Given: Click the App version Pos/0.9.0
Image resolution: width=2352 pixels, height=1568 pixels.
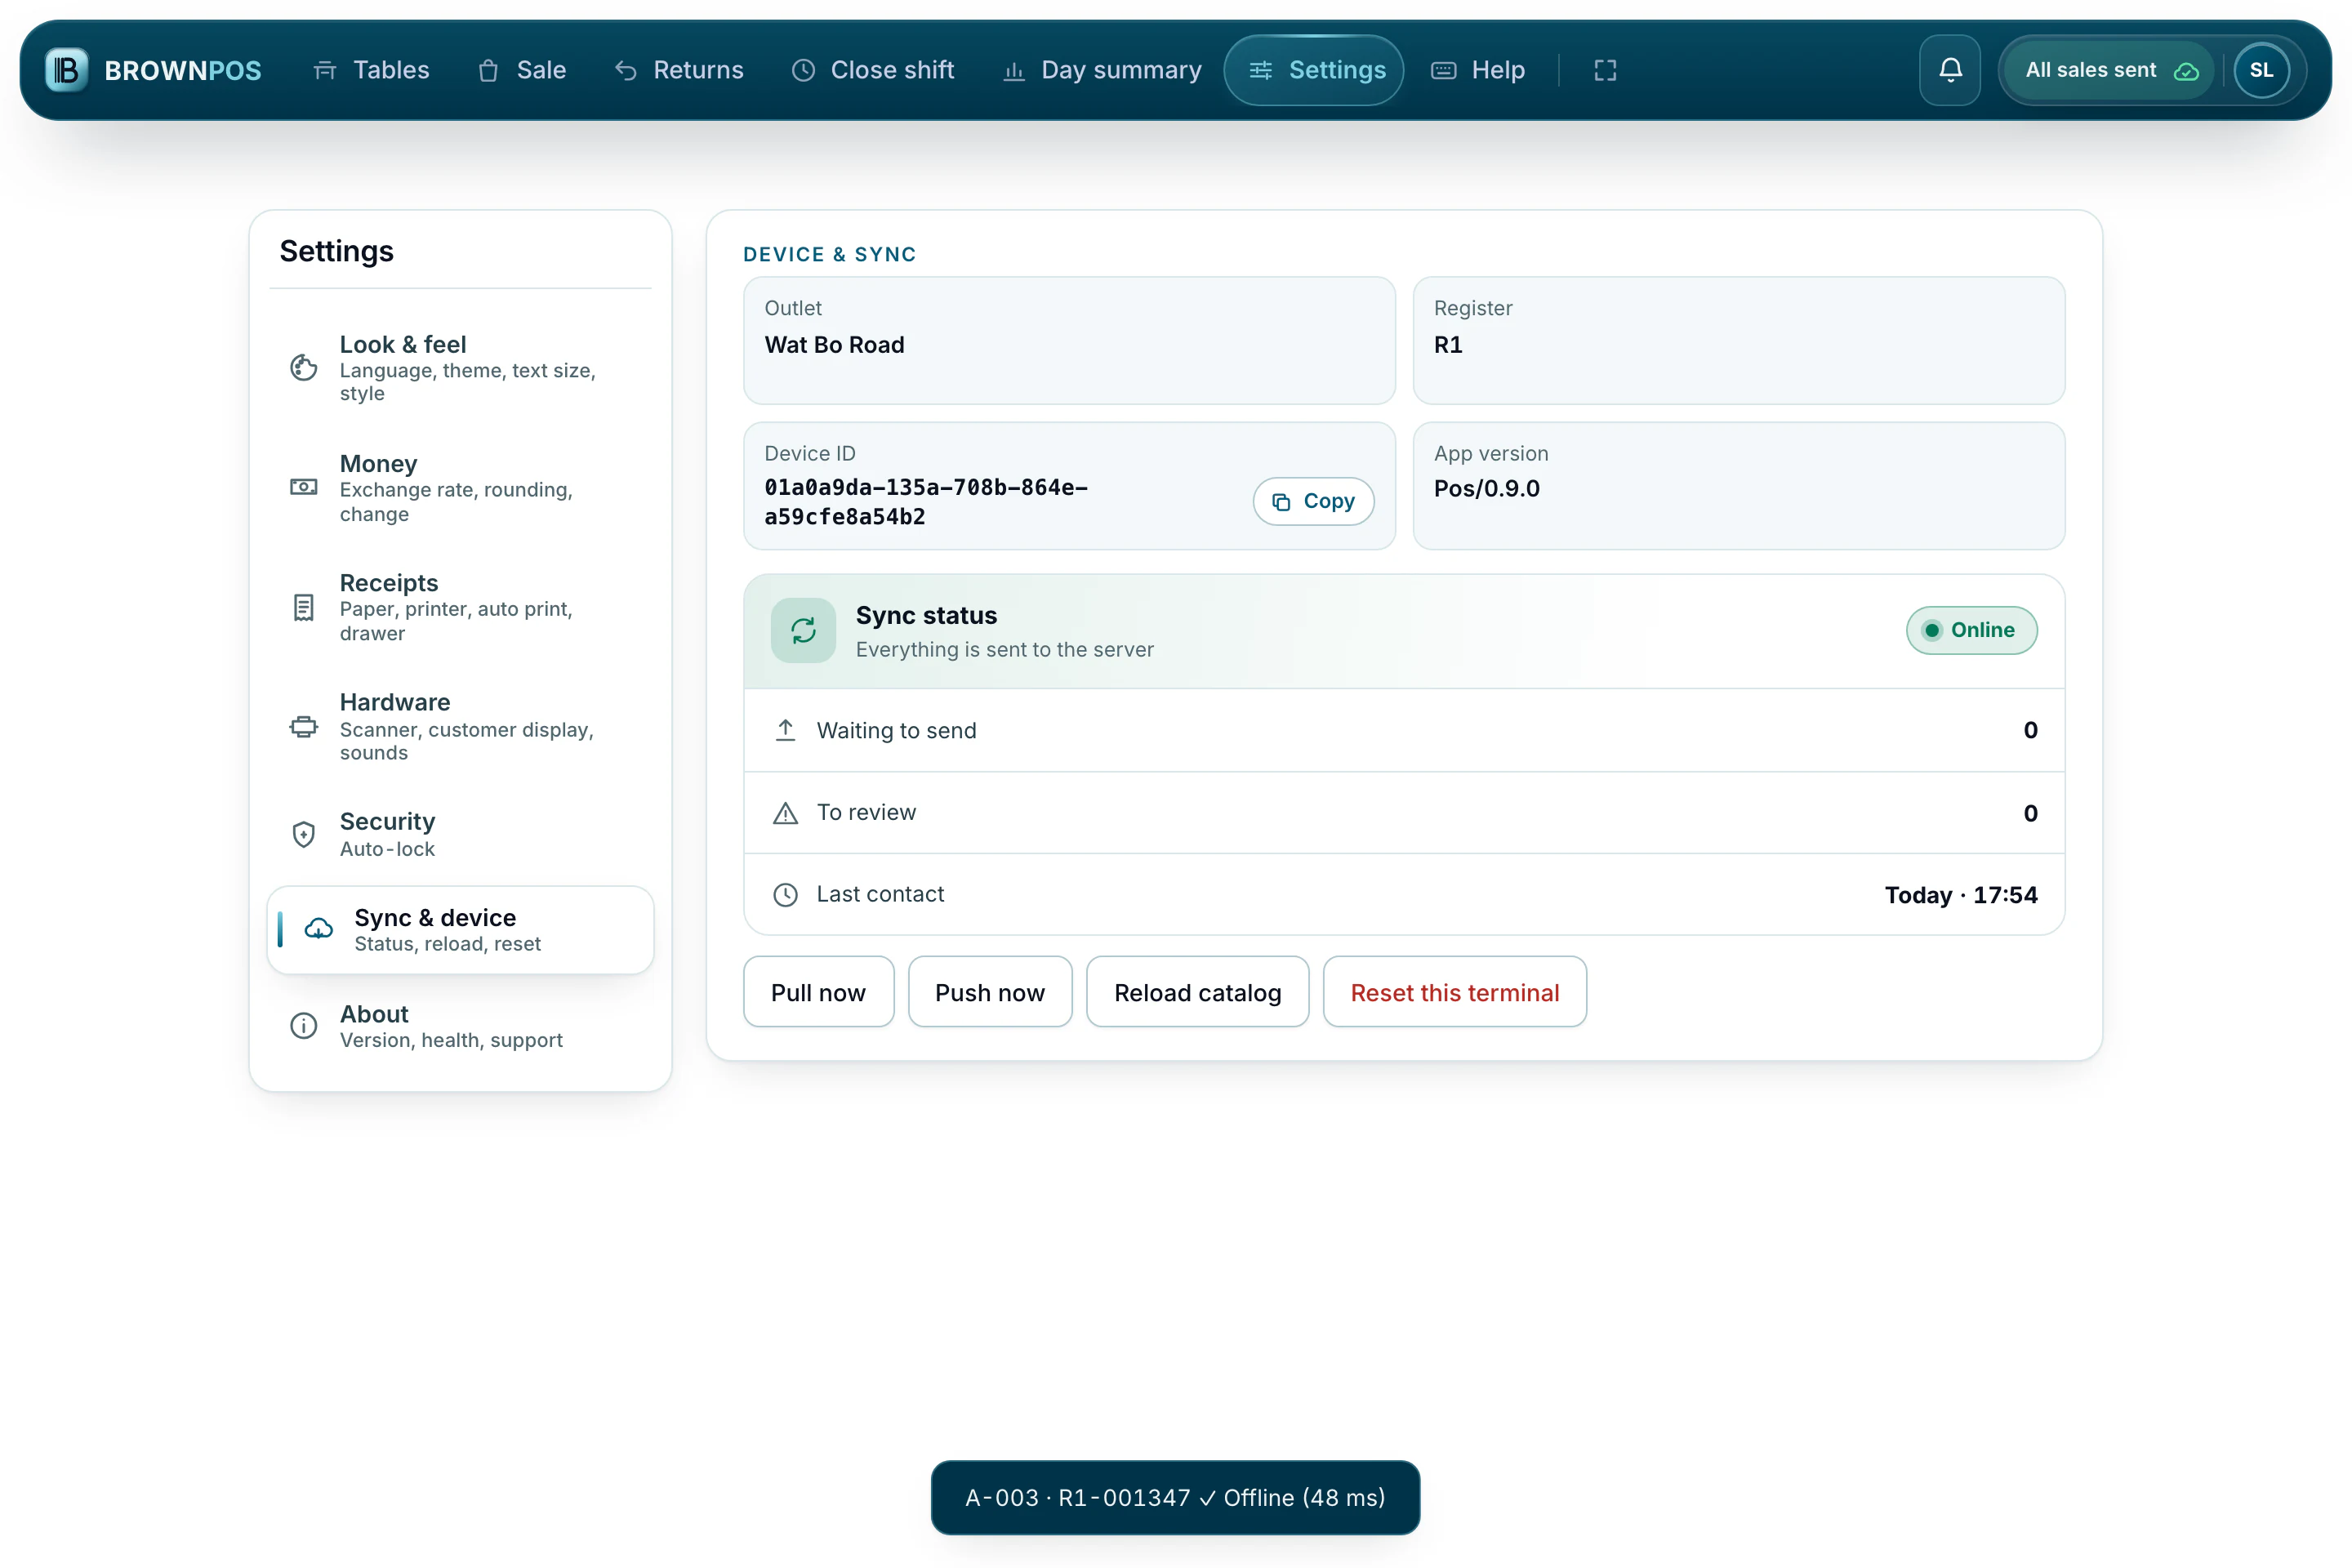Looking at the screenshot, I should 1487,489.
